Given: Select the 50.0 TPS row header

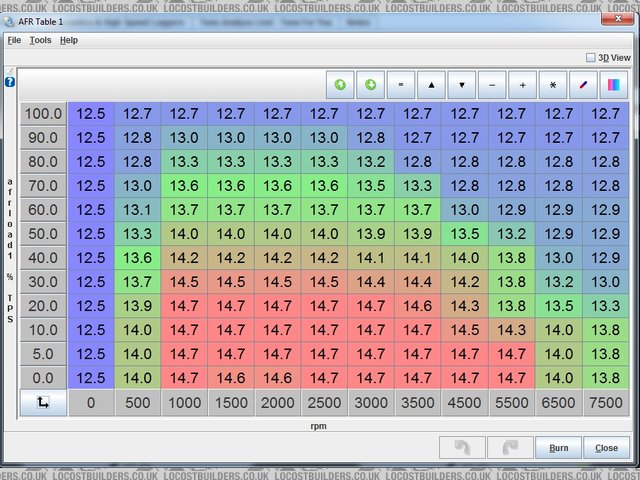Looking at the screenshot, I should pos(43,234).
